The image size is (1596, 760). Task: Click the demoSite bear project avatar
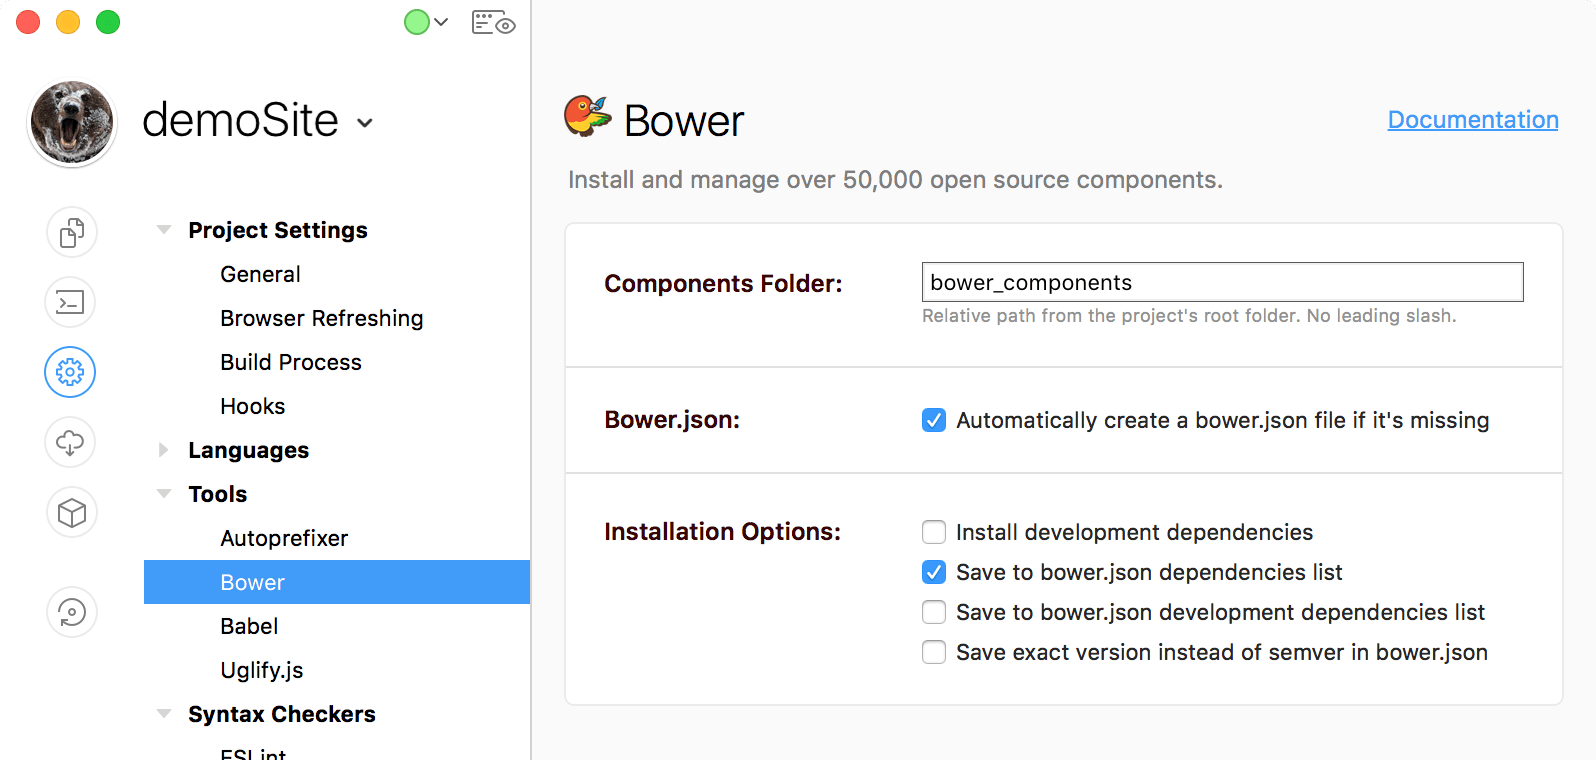(x=72, y=123)
